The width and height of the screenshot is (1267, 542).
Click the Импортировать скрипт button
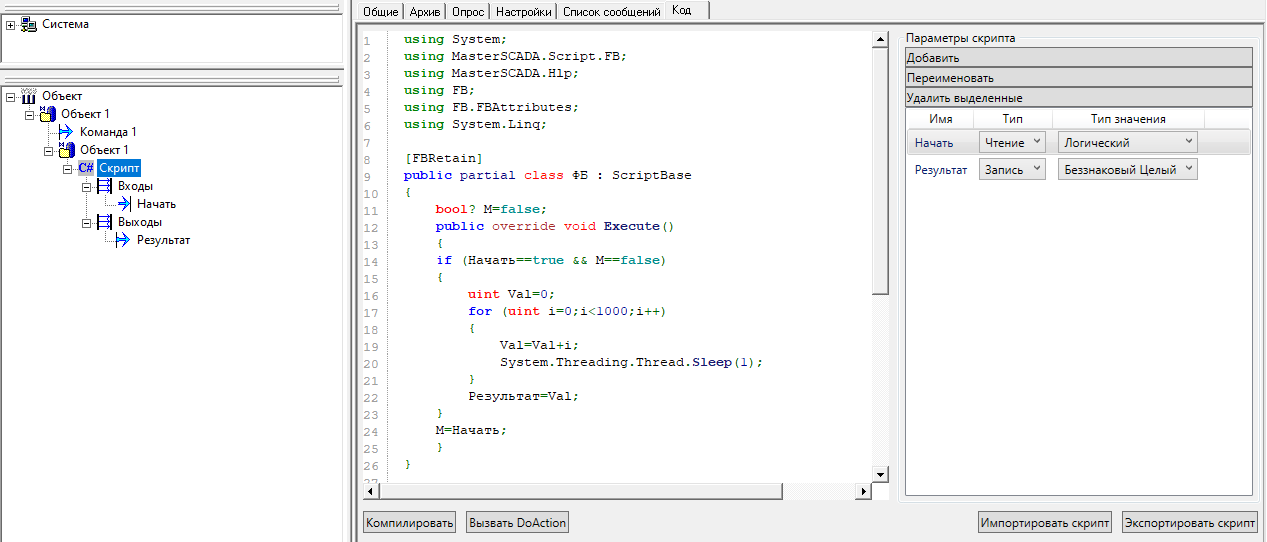tap(1045, 522)
